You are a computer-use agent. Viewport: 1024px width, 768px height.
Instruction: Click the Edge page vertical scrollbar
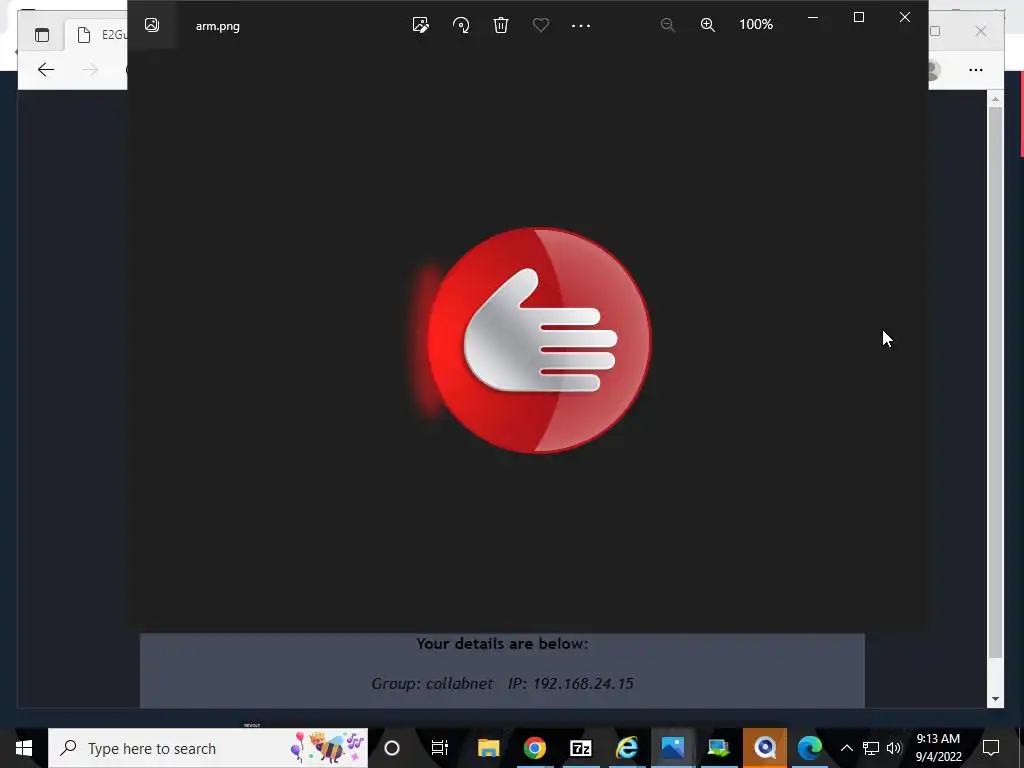coord(995,382)
